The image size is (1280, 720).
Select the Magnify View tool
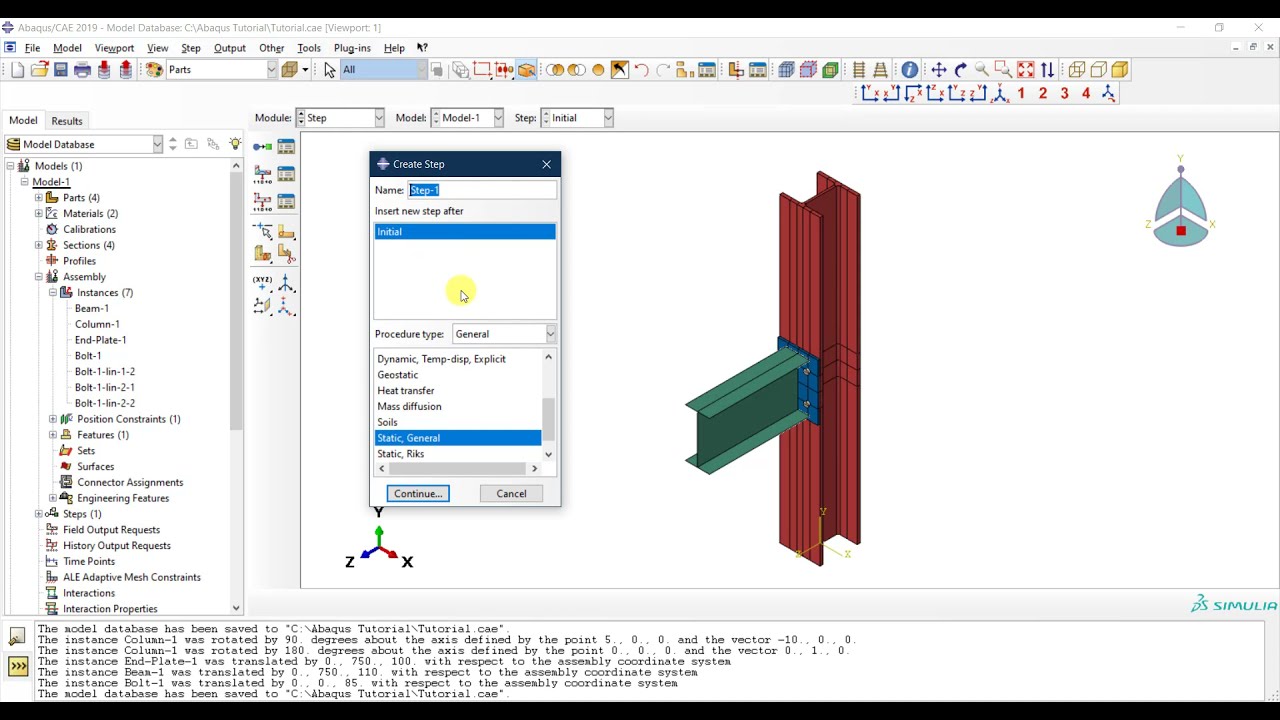[x=982, y=70]
